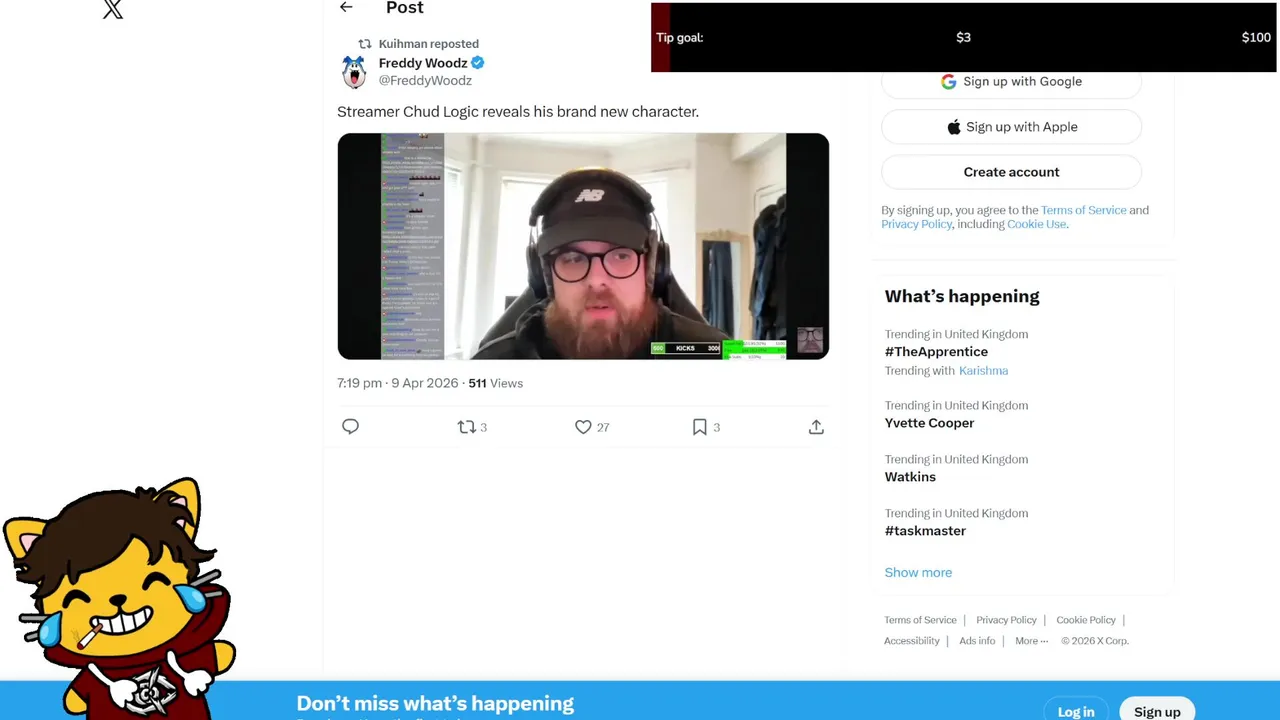1280x720 pixels.
Task: Expand the footer More menu
Action: [1031, 641]
